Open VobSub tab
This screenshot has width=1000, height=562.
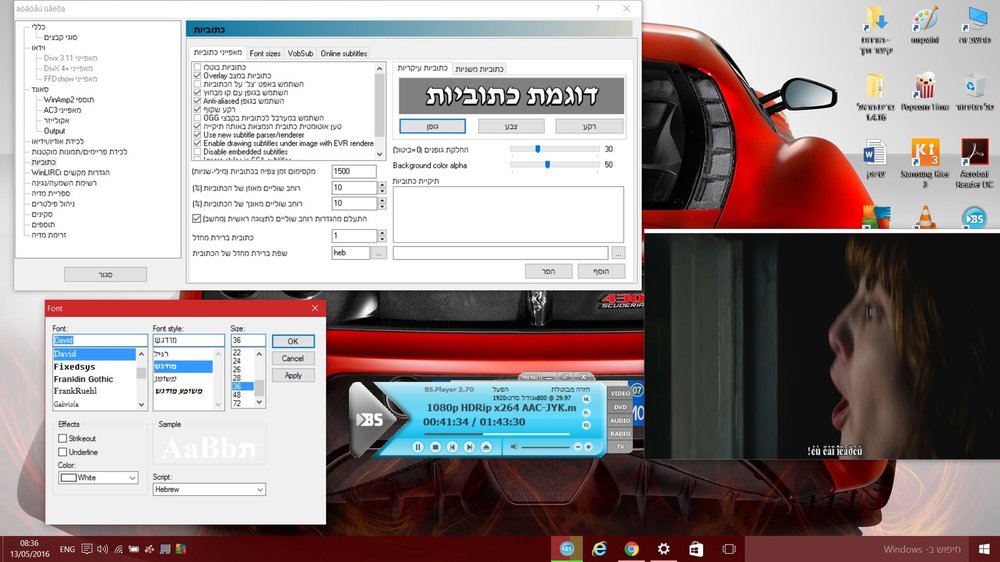(x=300, y=54)
